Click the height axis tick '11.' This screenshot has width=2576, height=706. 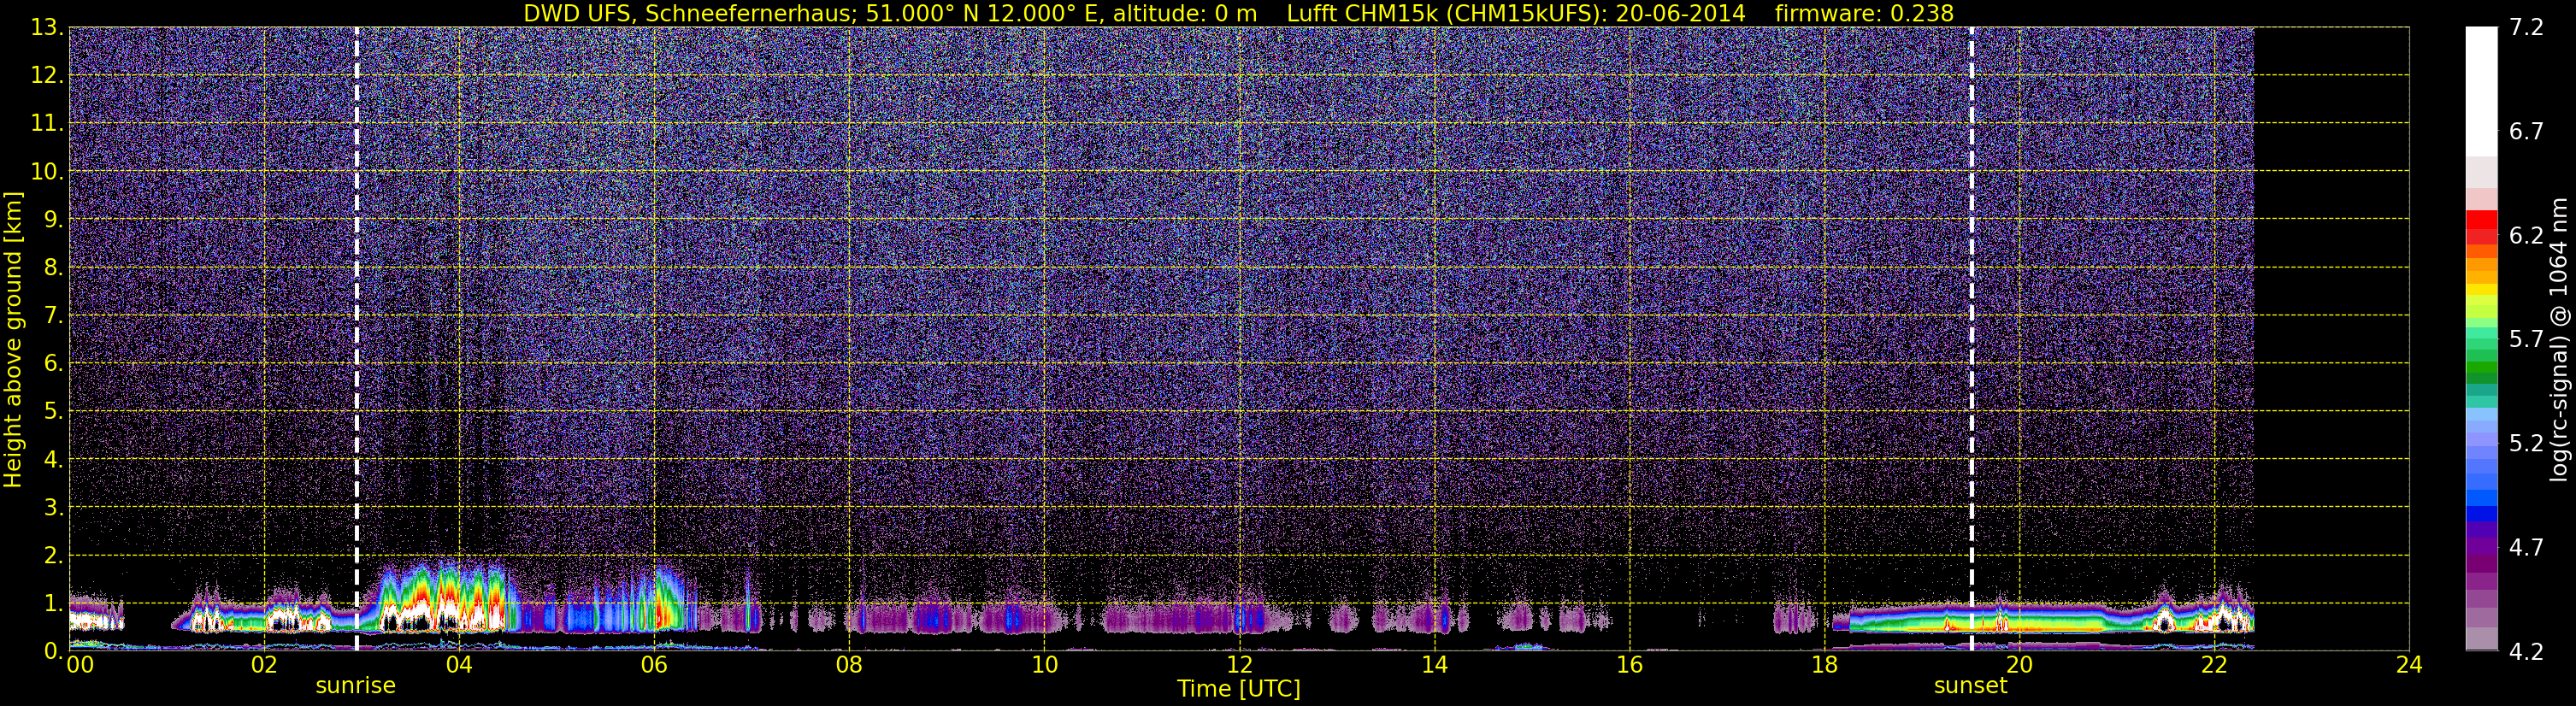click(x=47, y=123)
